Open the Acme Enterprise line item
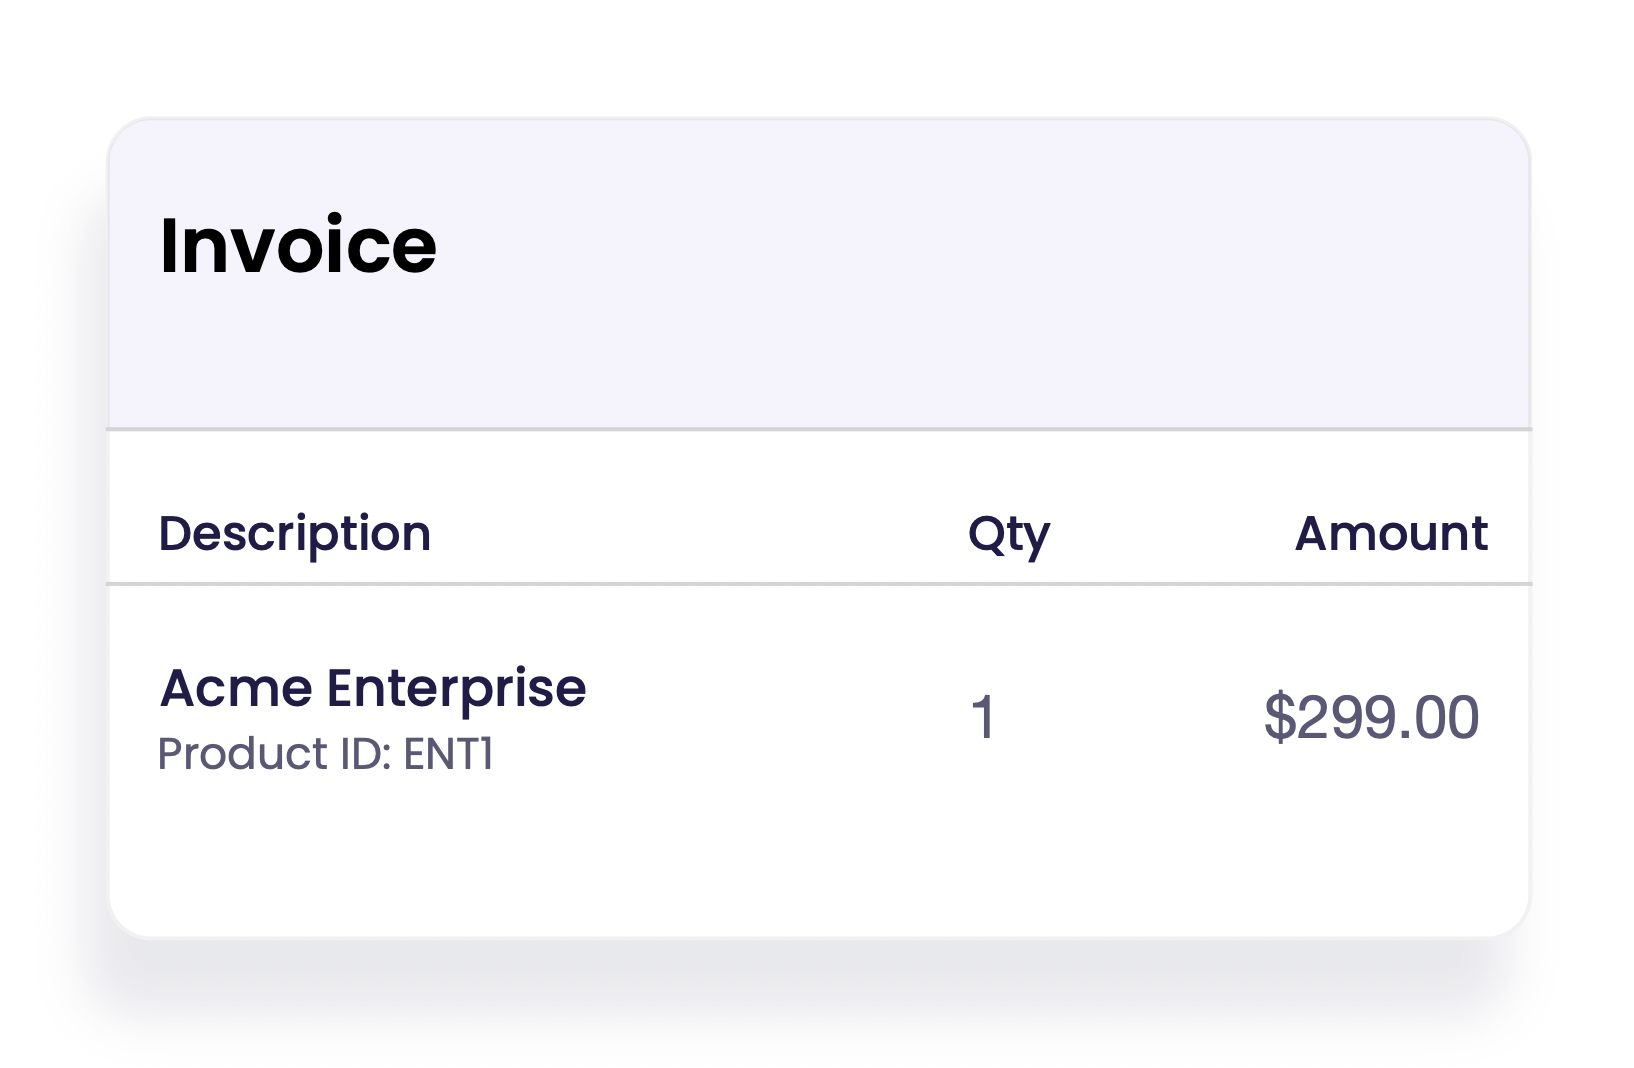 pyautogui.click(x=372, y=688)
